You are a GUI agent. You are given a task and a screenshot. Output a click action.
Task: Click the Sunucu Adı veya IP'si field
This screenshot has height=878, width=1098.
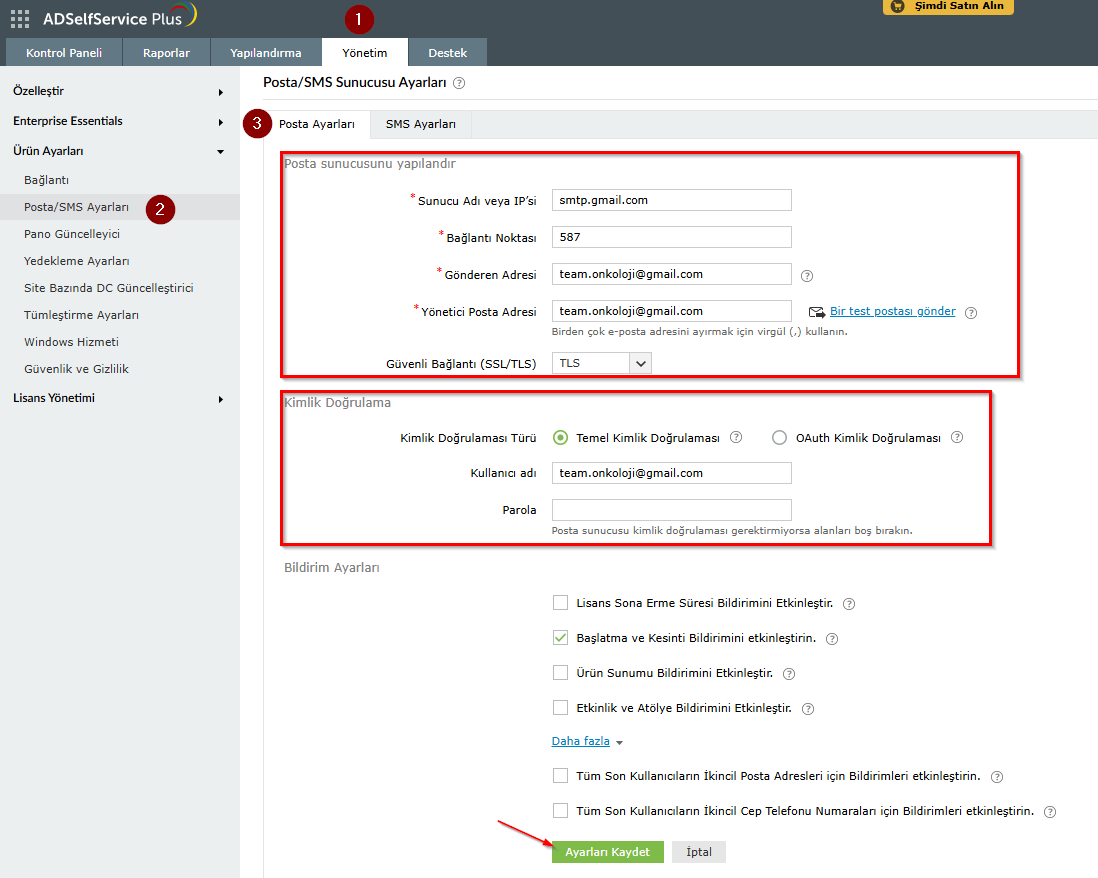[672, 200]
